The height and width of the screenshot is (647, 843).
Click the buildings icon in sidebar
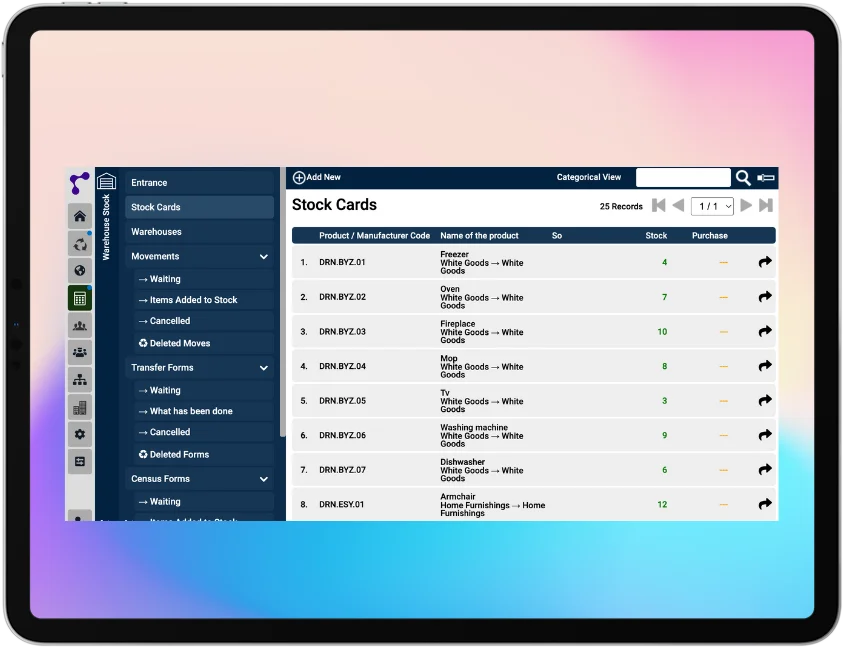click(x=80, y=407)
